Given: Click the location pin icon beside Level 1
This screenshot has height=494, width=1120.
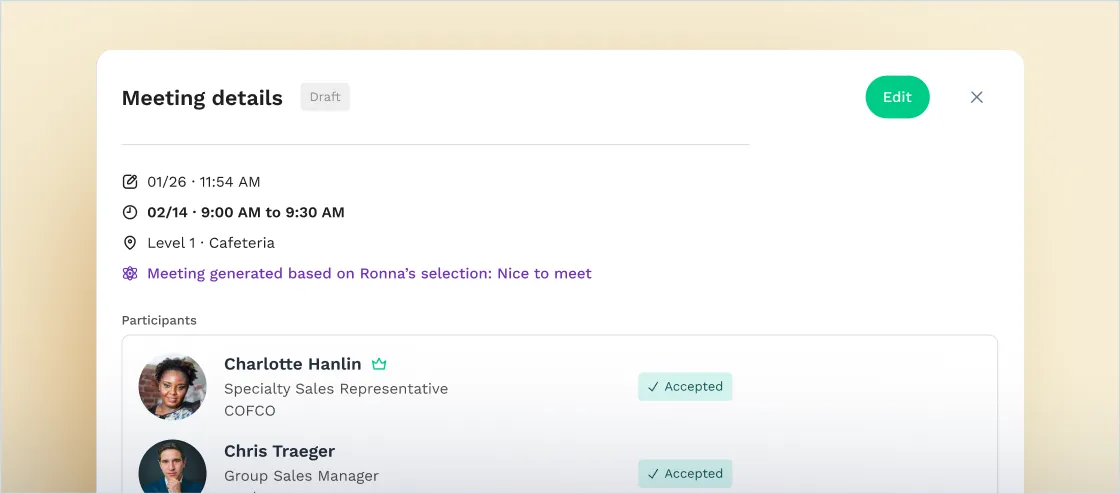Looking at the screenshot, I should tap(129, 243).
